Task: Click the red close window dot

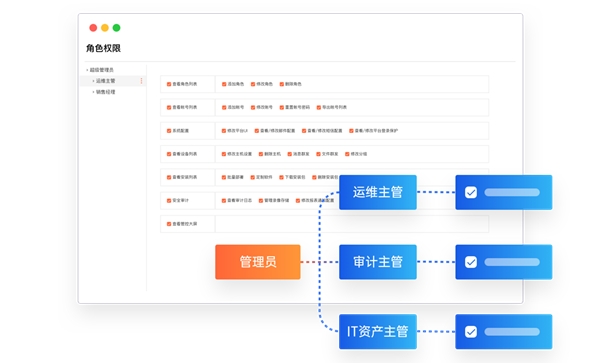Action: (93, 28)
